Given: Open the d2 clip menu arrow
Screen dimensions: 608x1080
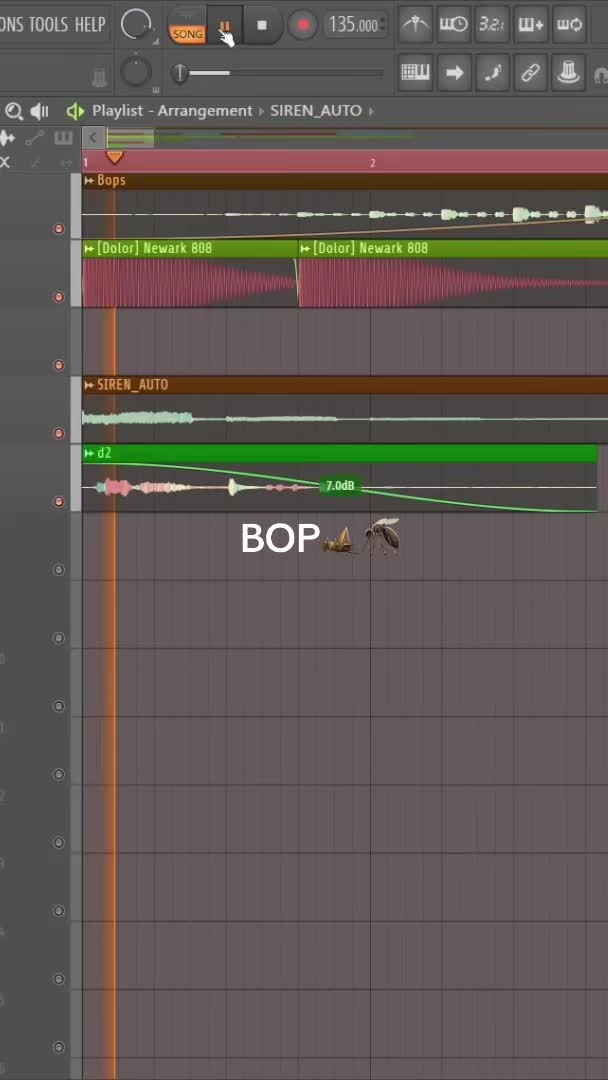Looking at the screenshot, I should click(x=89, y=453).
